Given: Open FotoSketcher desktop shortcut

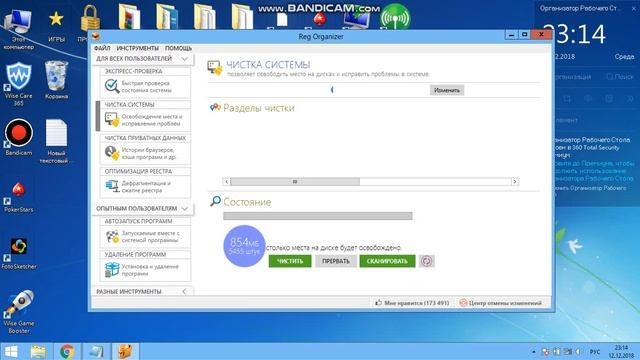Looking at the screenshot, I should [x=18, y=253].
